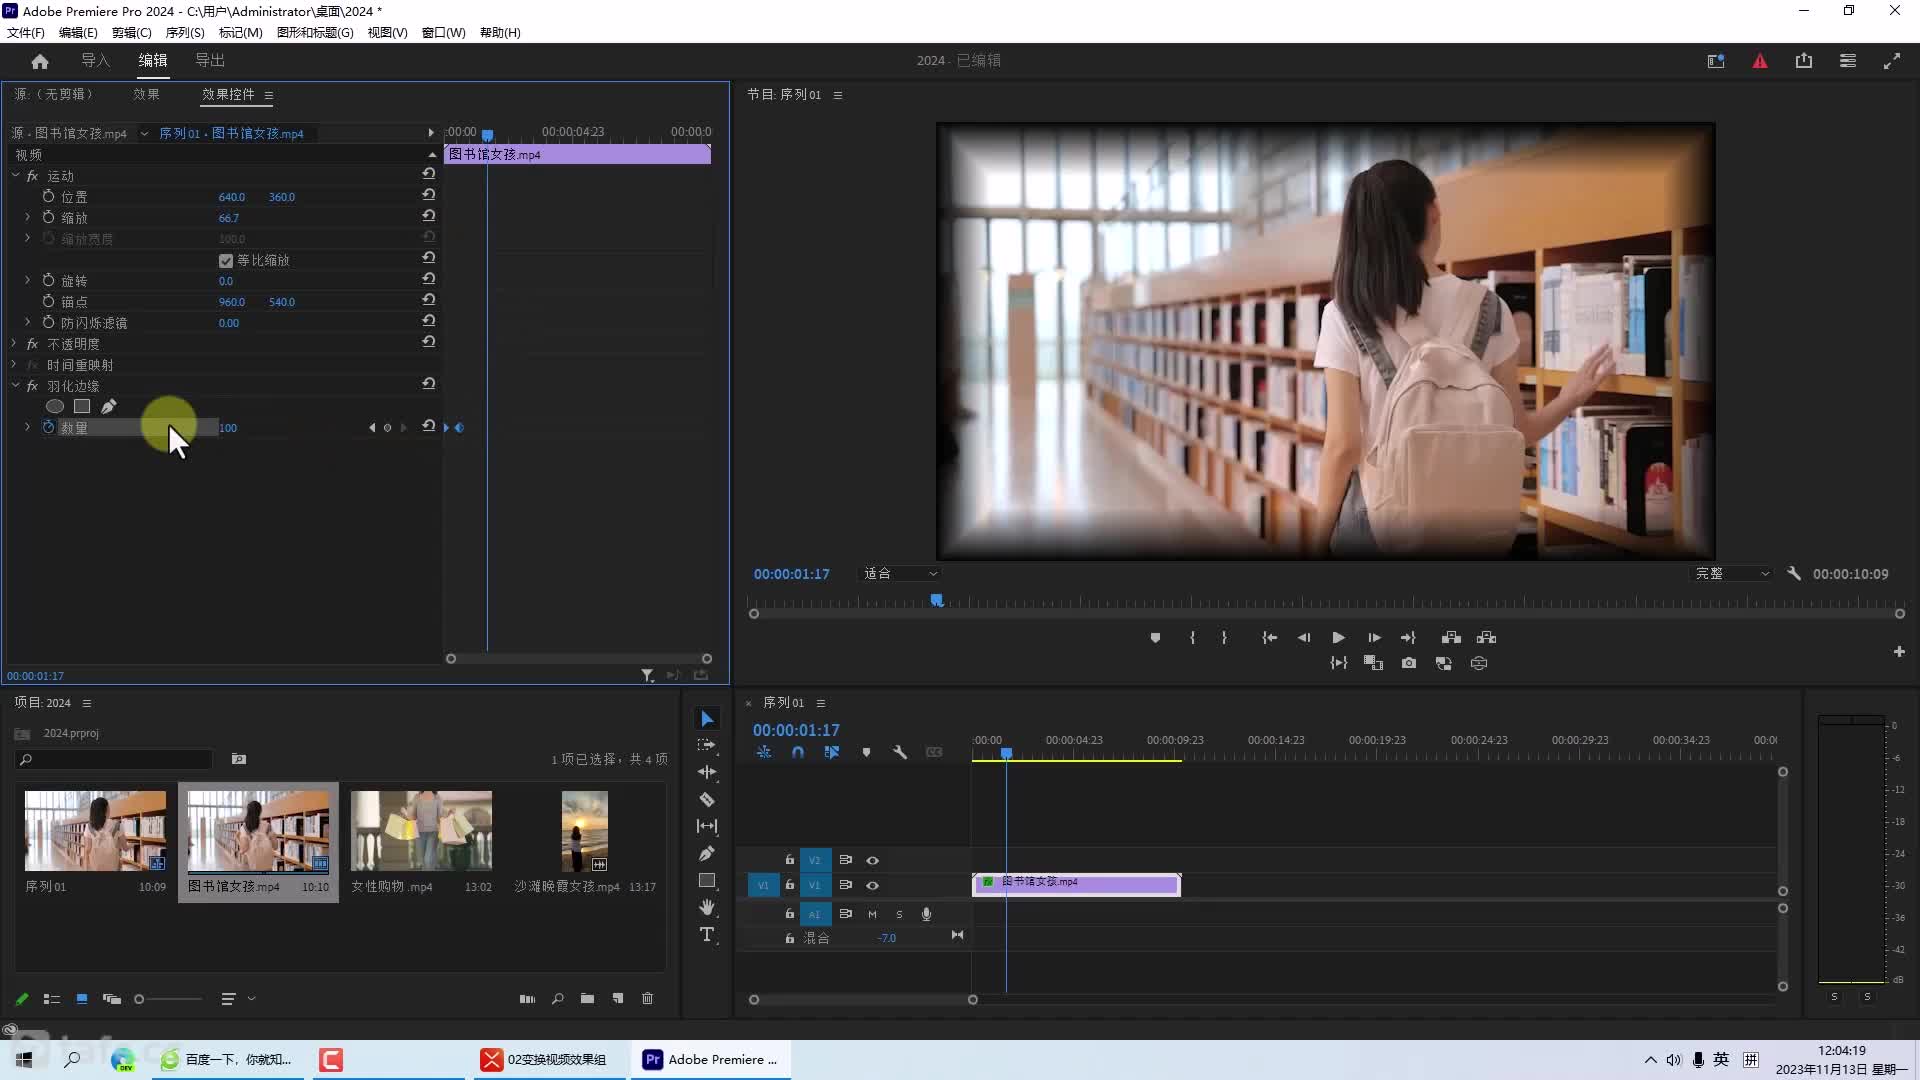Switch to the 导入 tab
This screenshot has width=1920, height=1080.
click(x=95, y=61)
